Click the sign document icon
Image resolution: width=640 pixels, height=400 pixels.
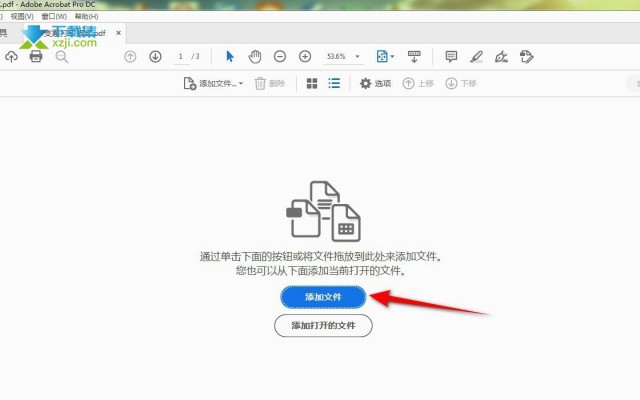(x=501, y=56)
